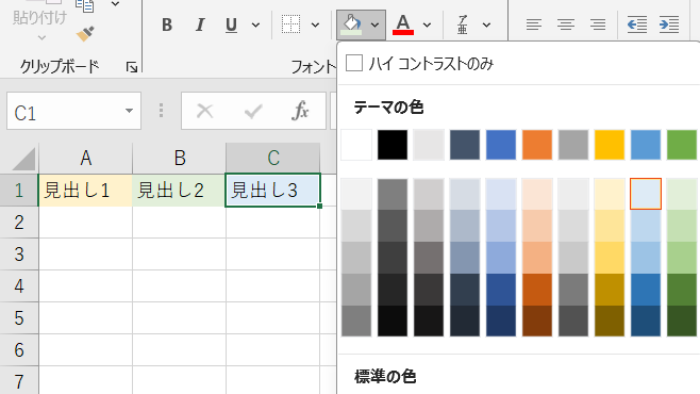Pick the orange theme color swatch
The width and height of the screenshot is (700, 394).
(x=537, y=145)
